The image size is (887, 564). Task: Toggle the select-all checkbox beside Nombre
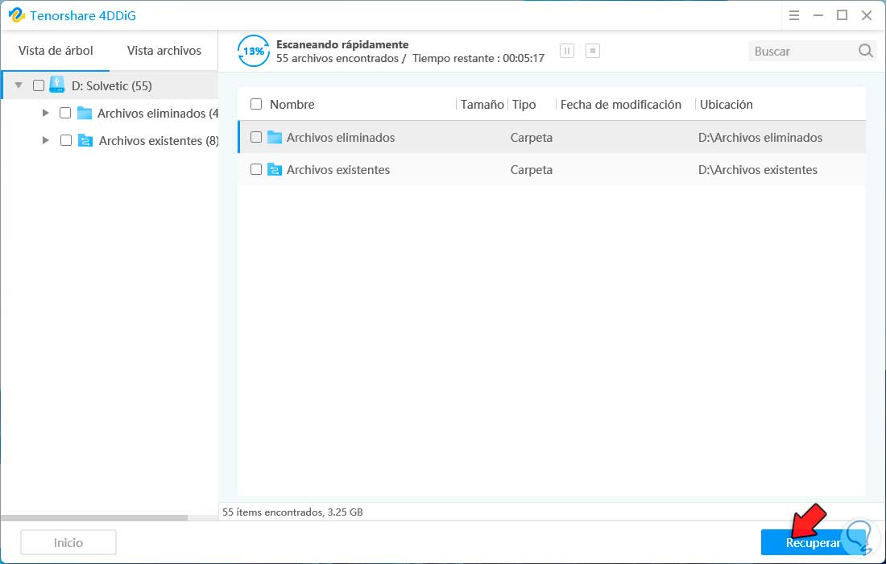click(x=256, y=104)
